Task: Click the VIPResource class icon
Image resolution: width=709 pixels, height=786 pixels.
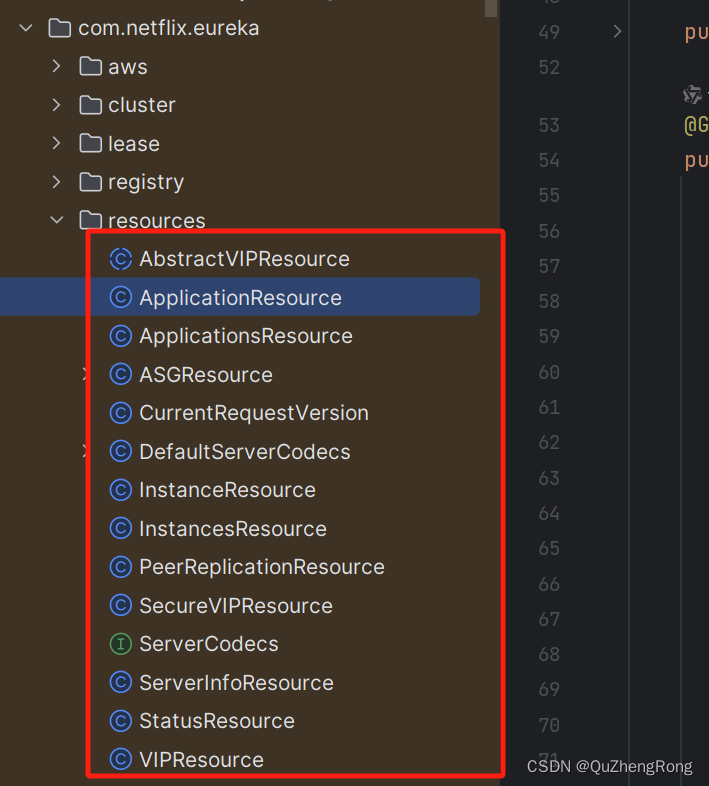Action: pos(121,759)
